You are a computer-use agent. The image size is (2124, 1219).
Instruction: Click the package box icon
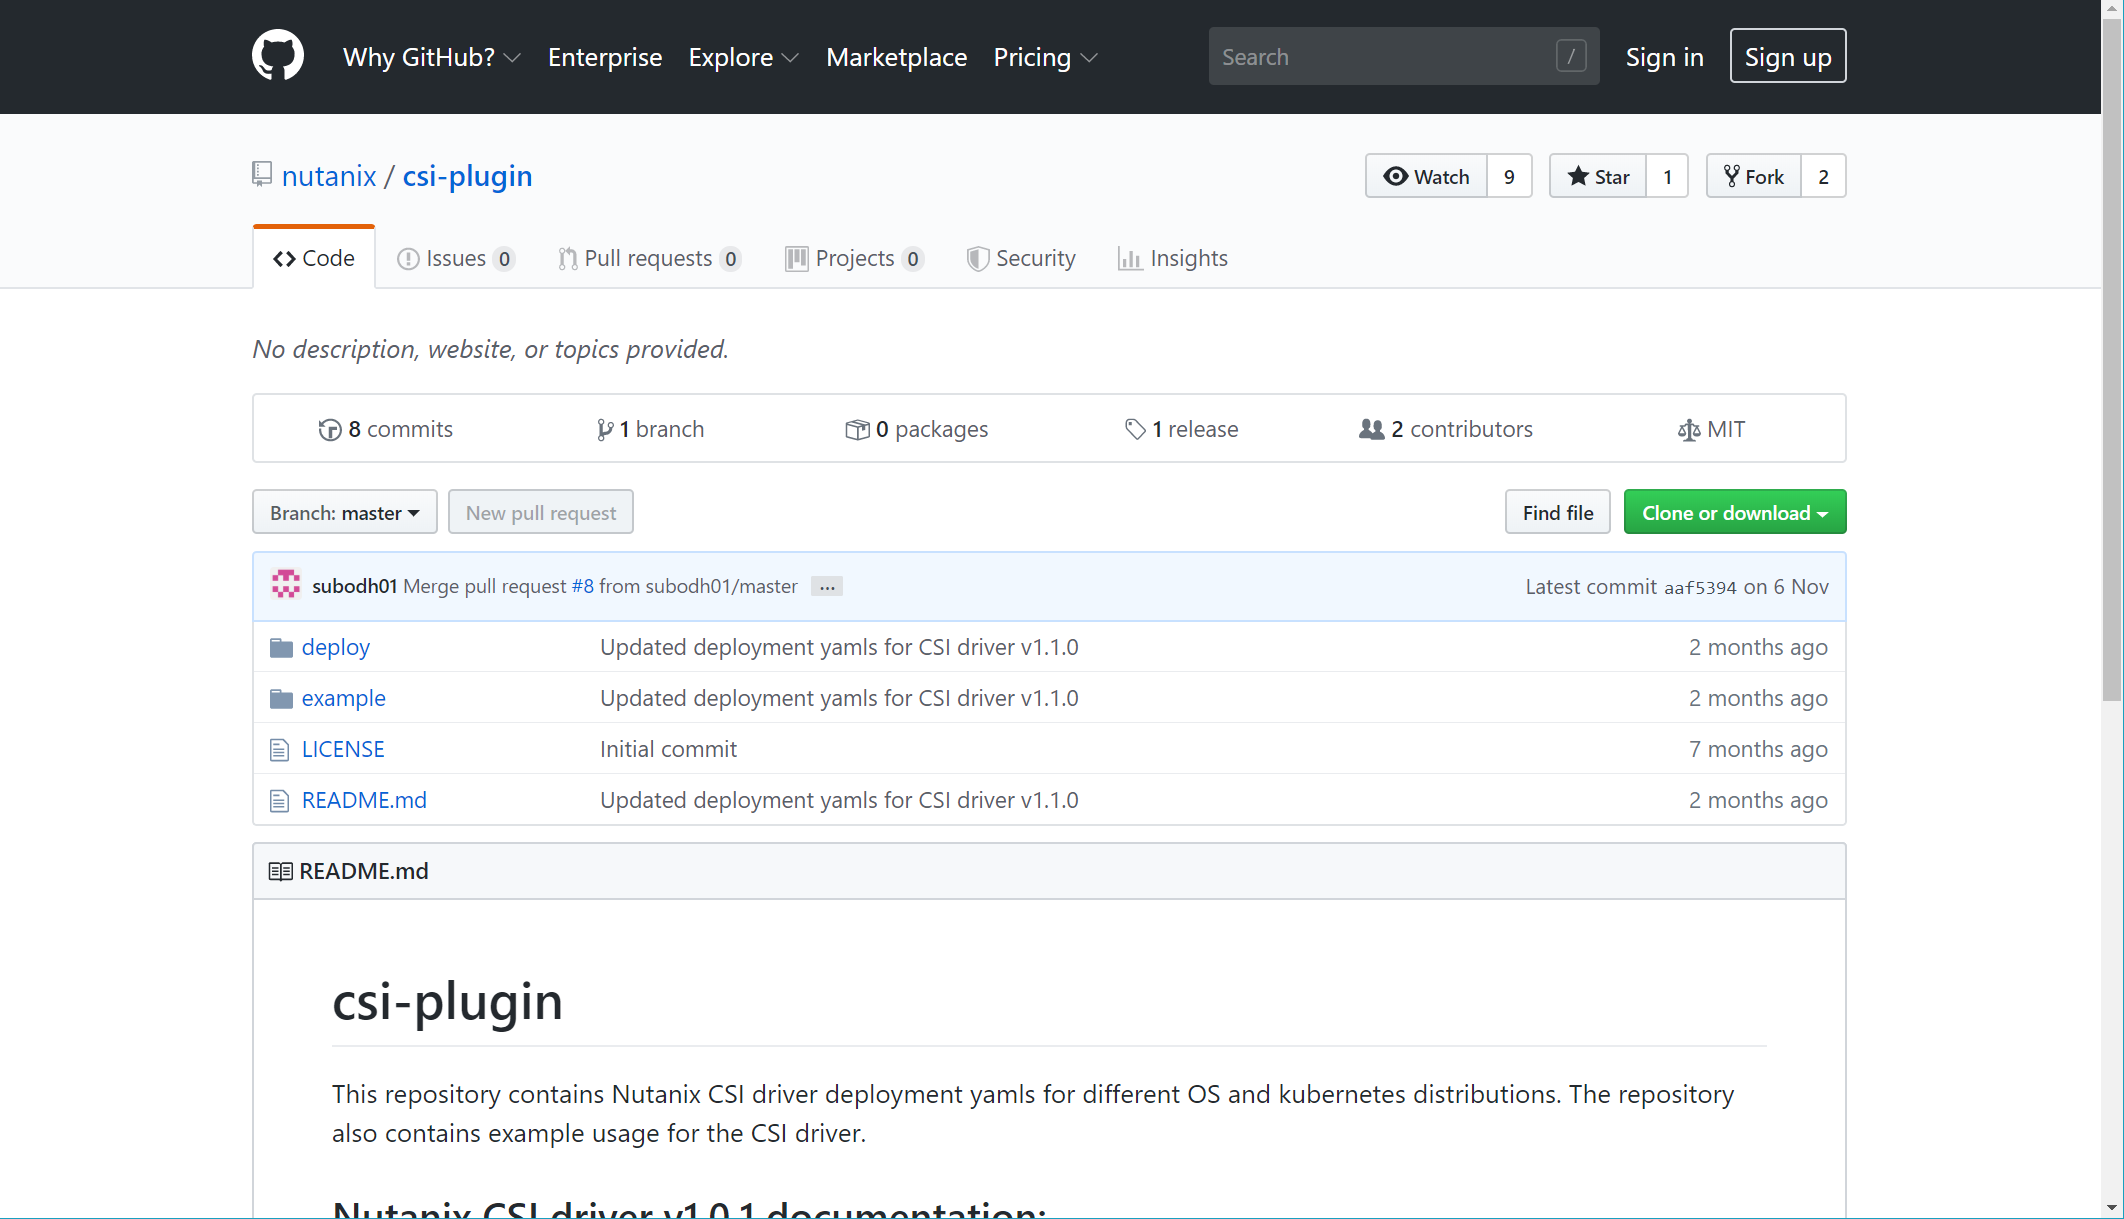pos(857,430)
